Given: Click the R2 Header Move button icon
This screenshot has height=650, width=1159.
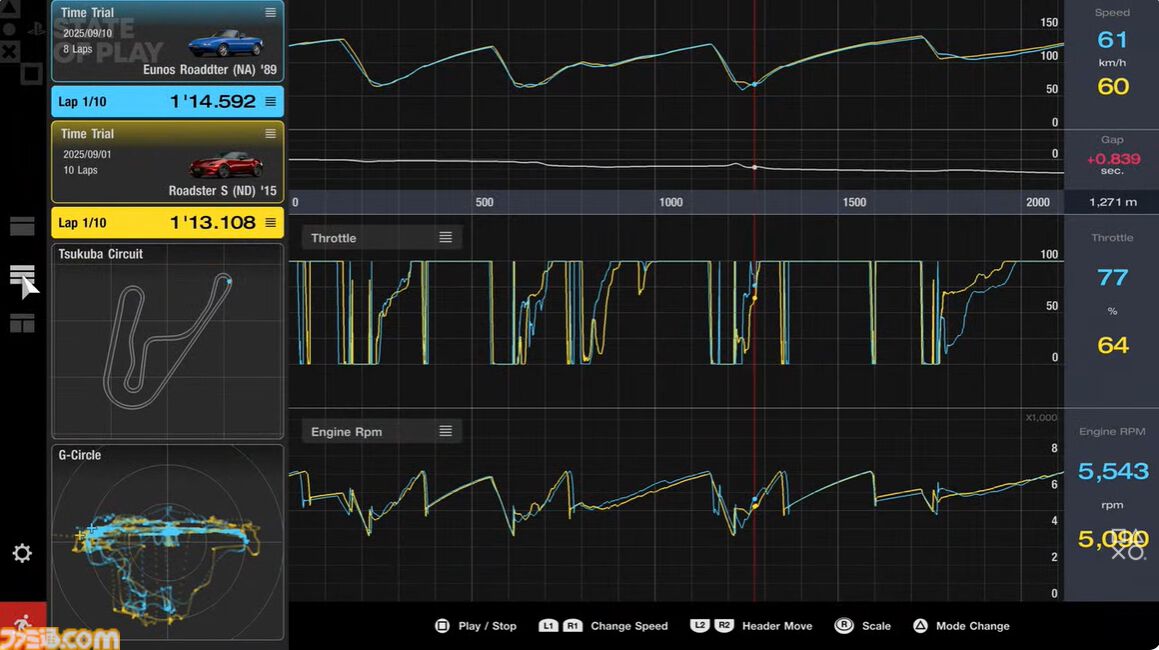Looking at the screenshot, I should click(x=724, y=626).
